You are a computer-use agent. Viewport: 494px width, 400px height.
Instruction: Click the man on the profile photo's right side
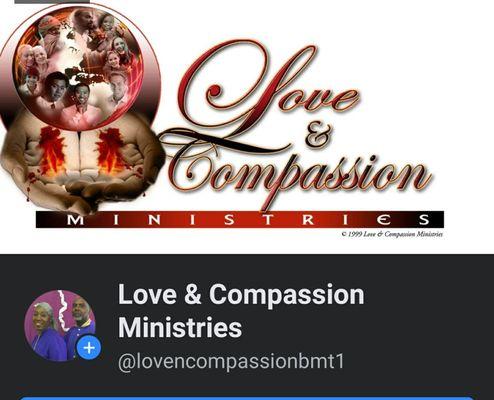[x=78, y=320]
